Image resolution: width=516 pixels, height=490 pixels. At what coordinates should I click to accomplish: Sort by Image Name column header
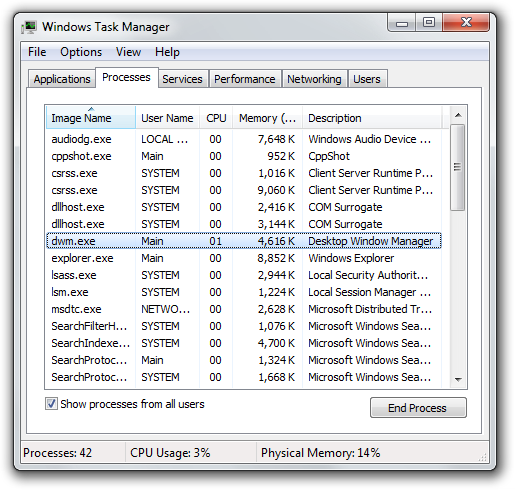tap(91, 118)
